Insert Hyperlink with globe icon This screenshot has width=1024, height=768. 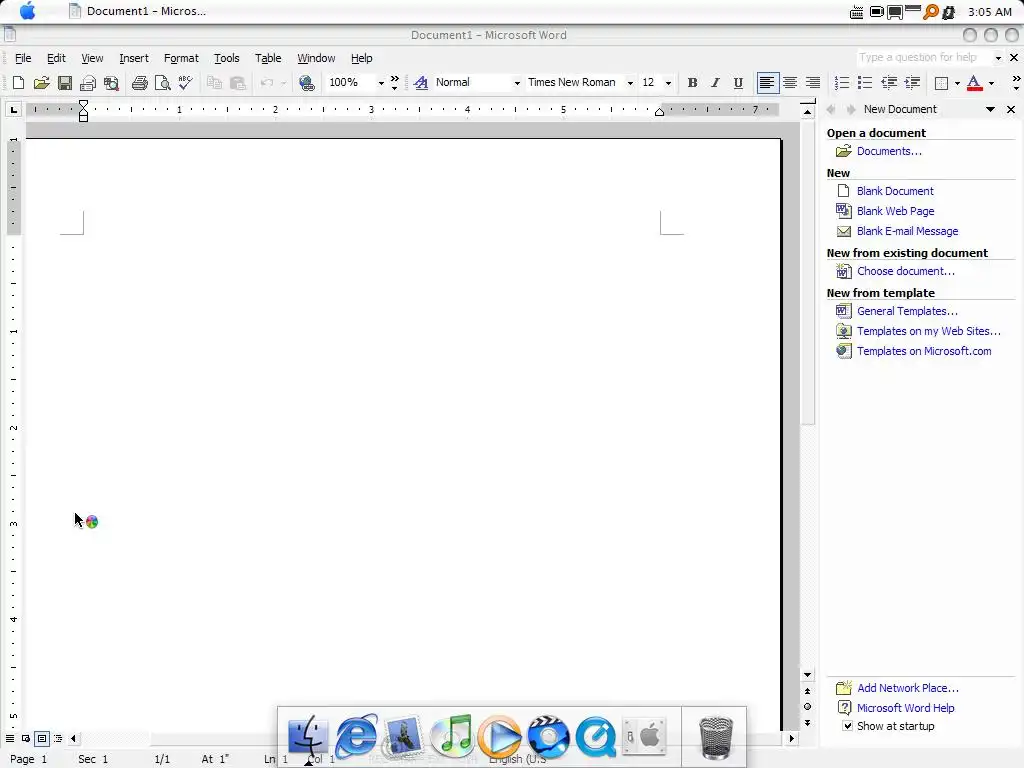pos(306,83)
